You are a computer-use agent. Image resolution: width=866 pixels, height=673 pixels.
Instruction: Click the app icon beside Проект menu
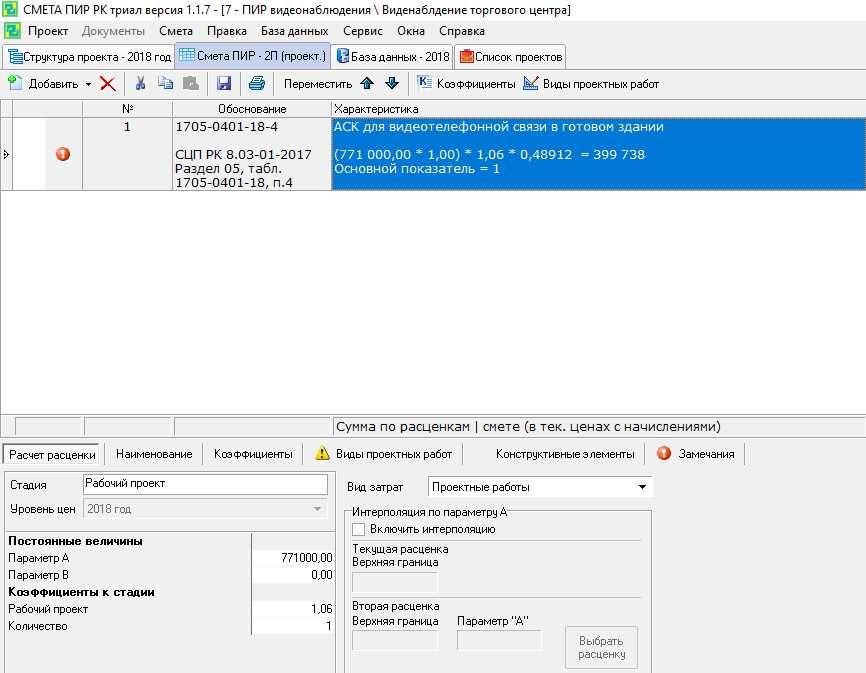(x=12, y=31)
